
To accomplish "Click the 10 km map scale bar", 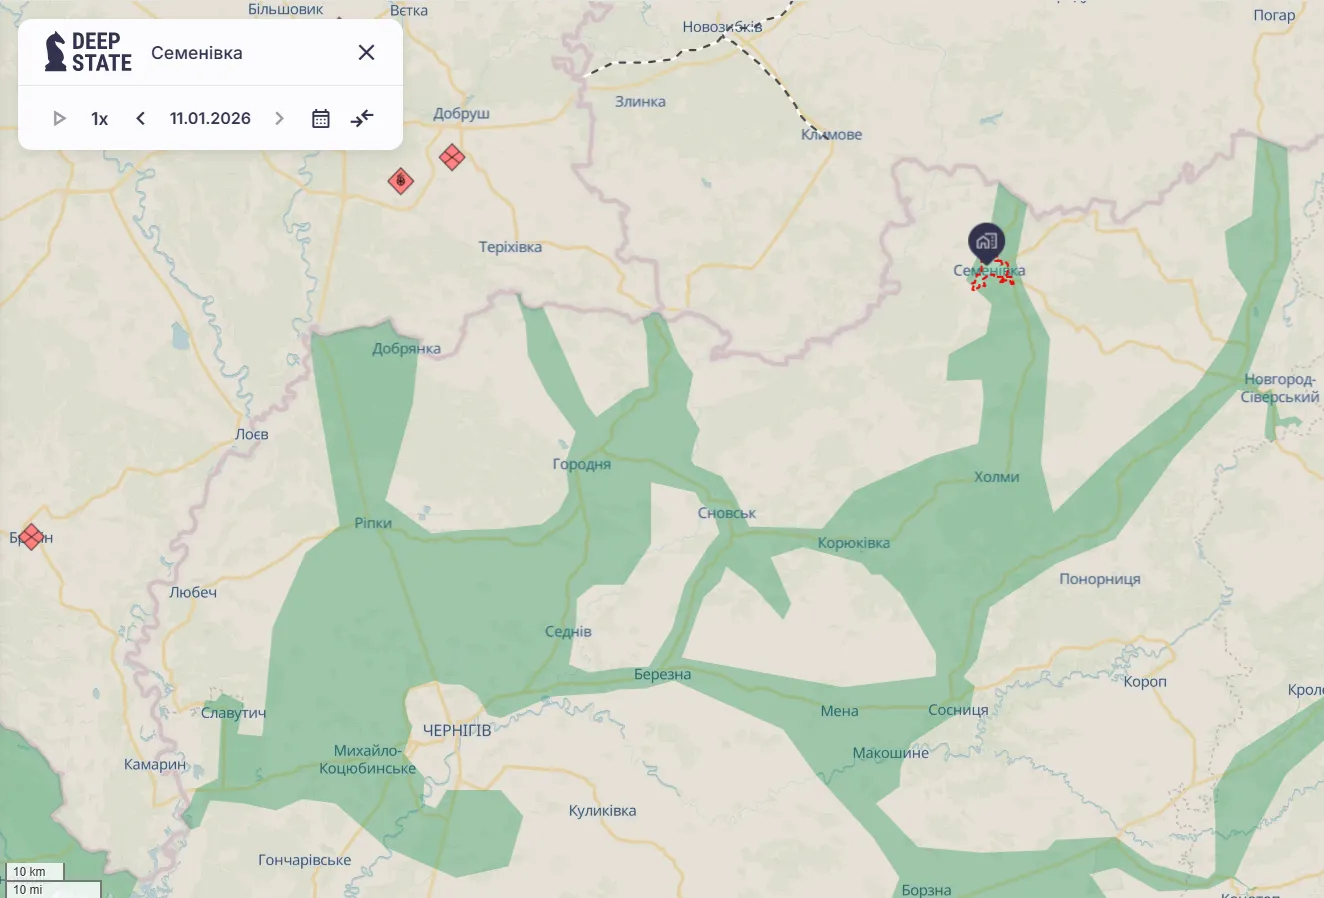I will [35, 872].
